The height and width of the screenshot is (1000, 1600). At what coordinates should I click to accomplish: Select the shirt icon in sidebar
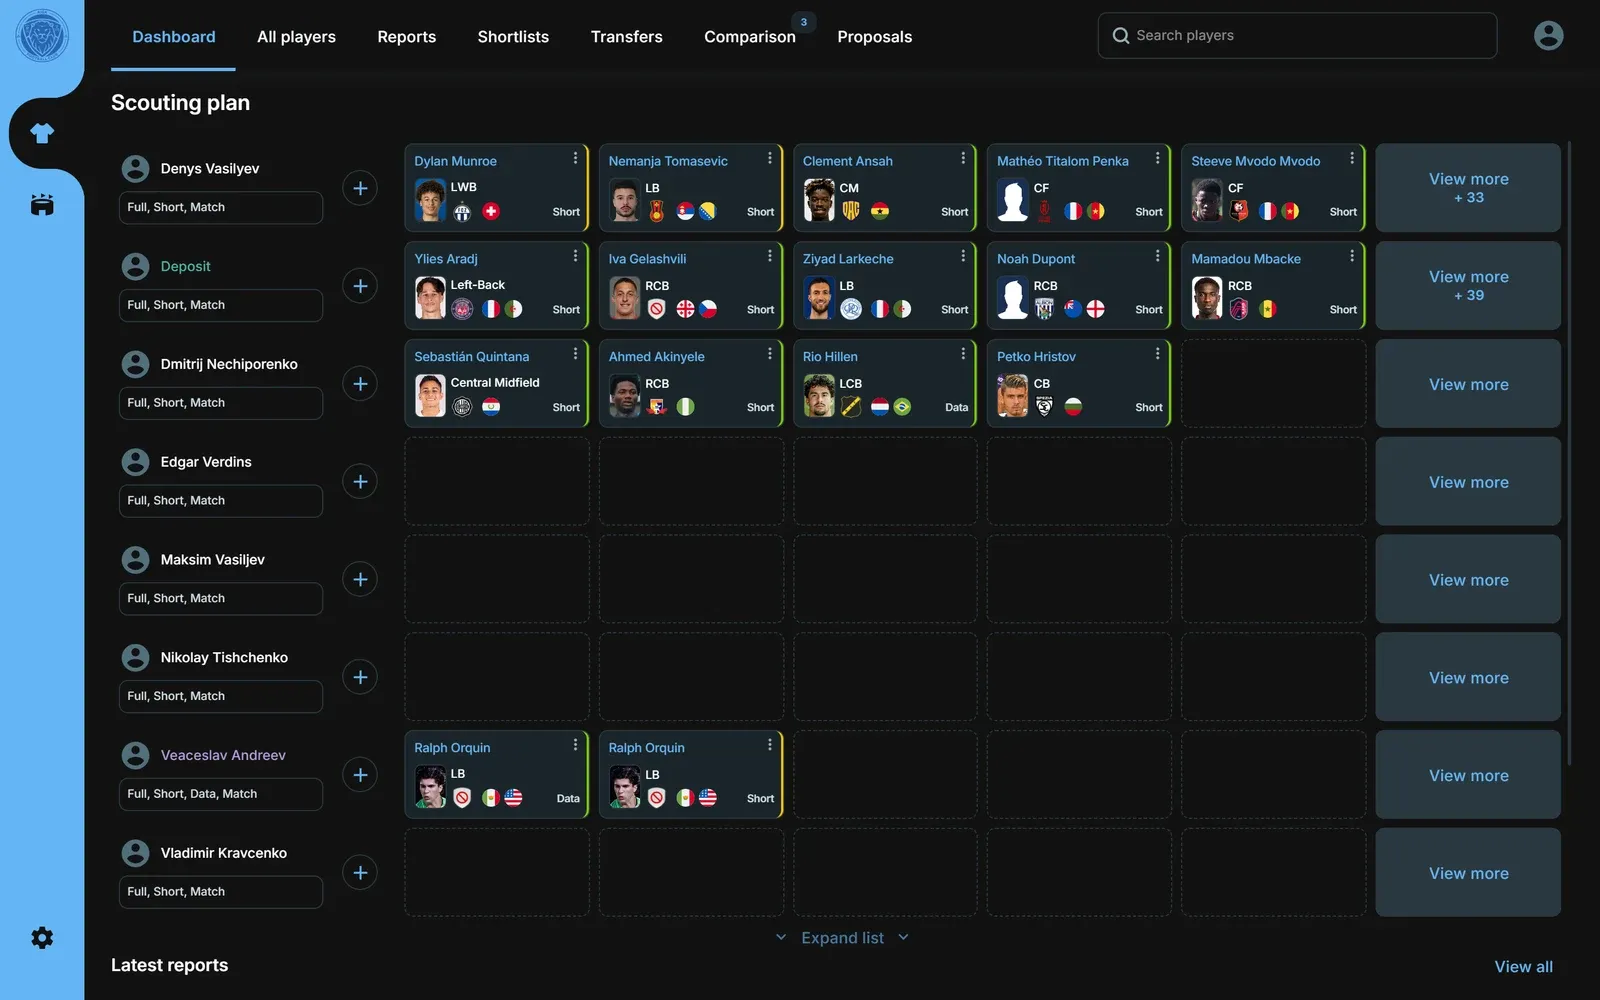click(x=42, y=133)
